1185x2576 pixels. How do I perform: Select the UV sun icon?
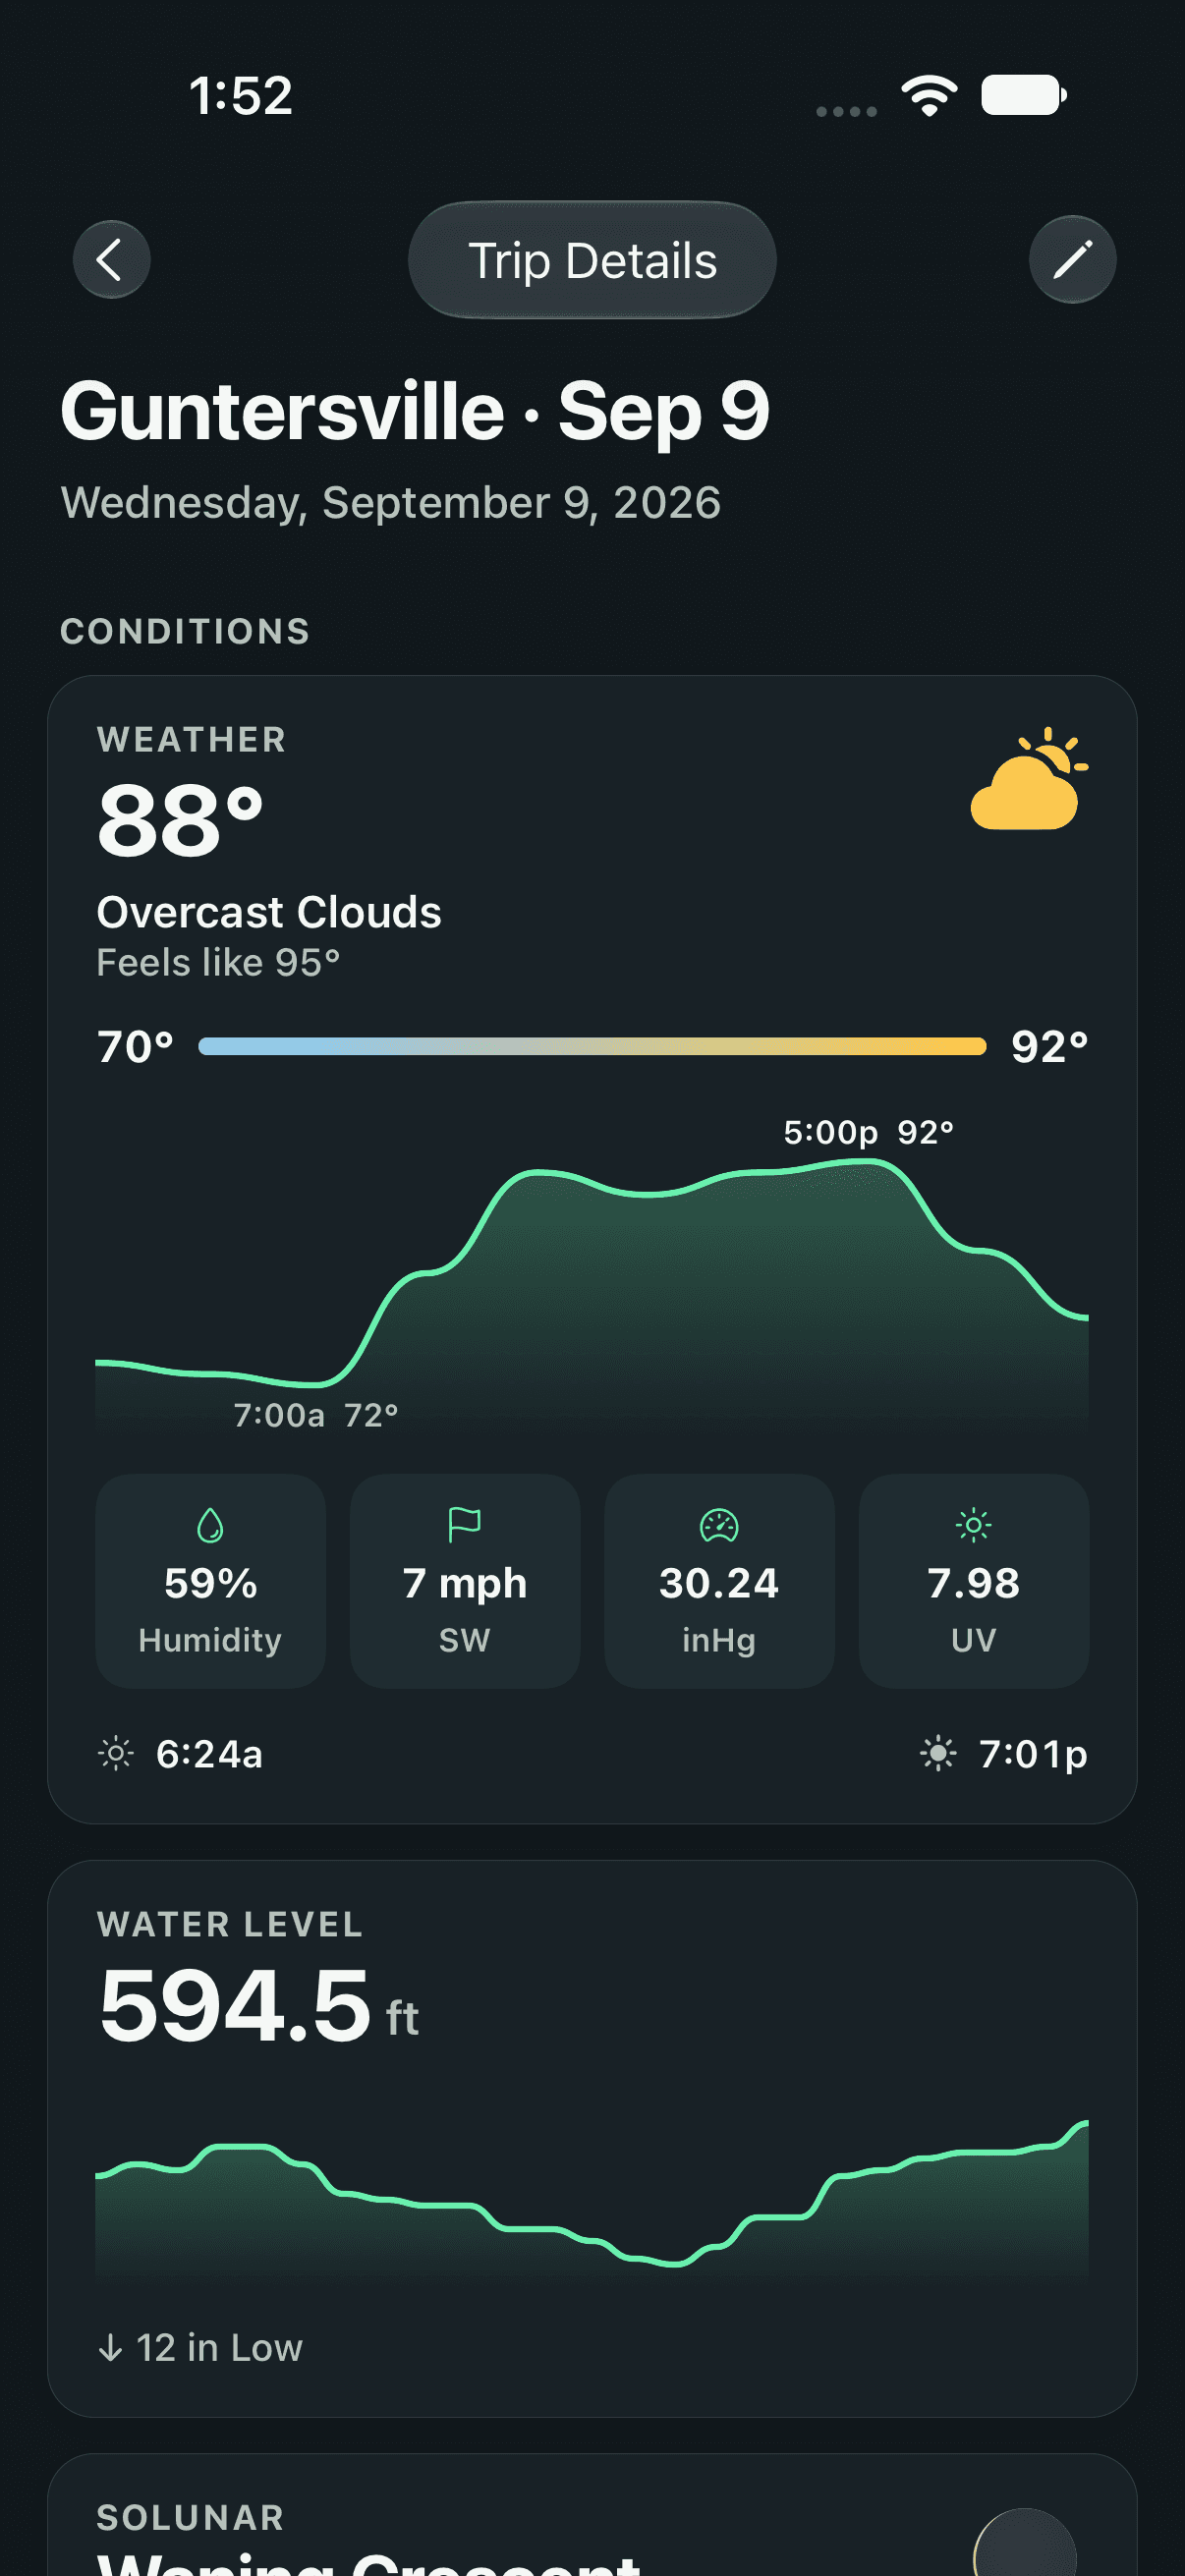coord(973,1525)
